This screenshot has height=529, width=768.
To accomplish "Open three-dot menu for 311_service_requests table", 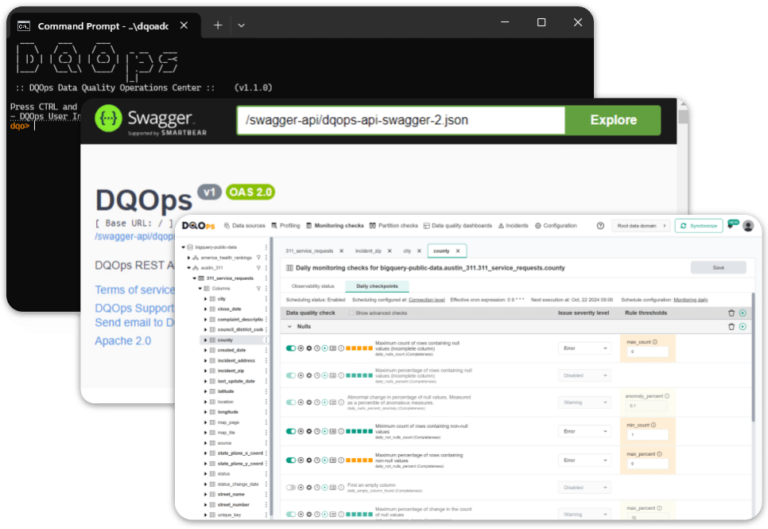I will click(x=266, y=278).
